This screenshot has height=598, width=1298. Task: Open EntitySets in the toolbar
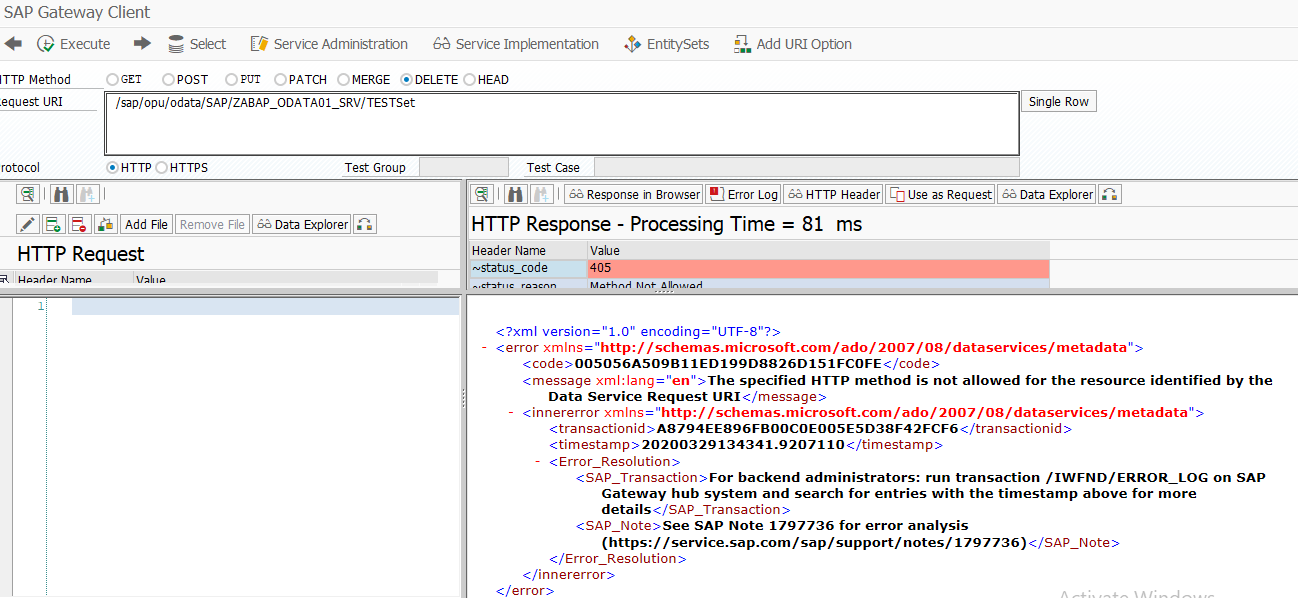coord(666,44)
